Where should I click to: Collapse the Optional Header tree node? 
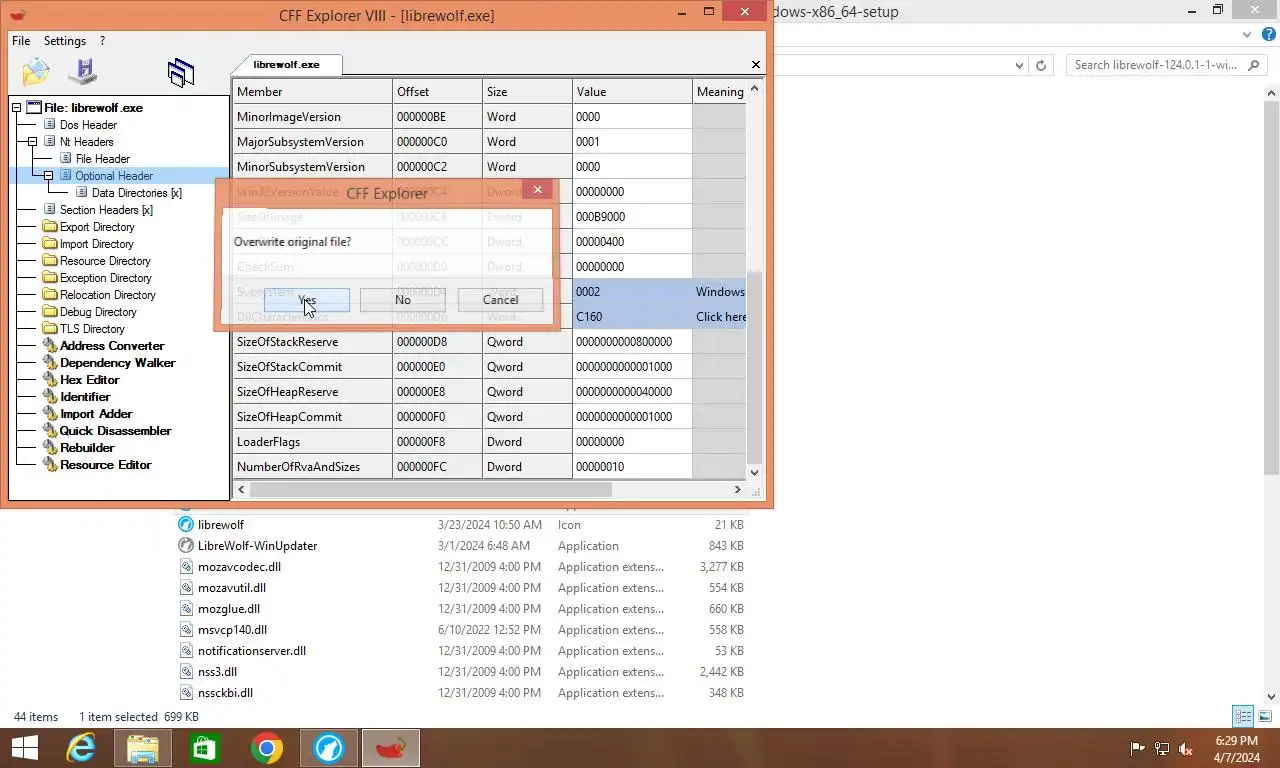point(48,176)
